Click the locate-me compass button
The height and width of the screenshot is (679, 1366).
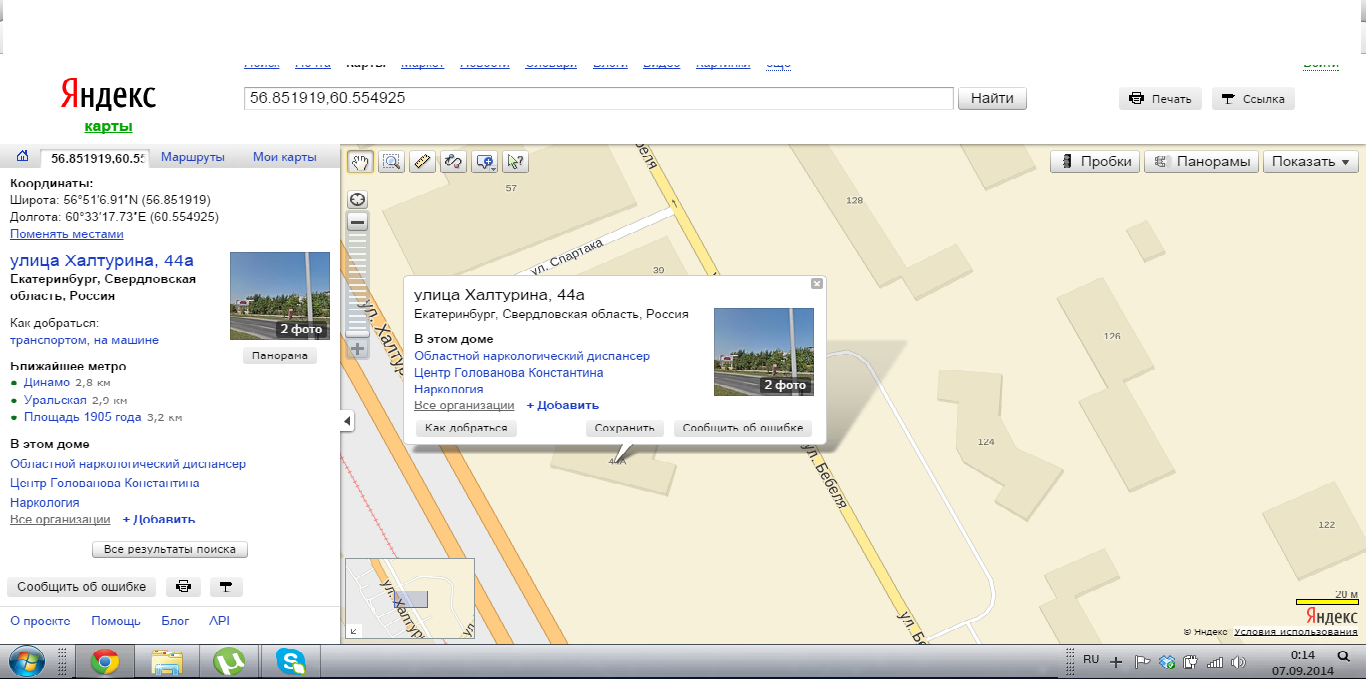(x=358, y=199)
